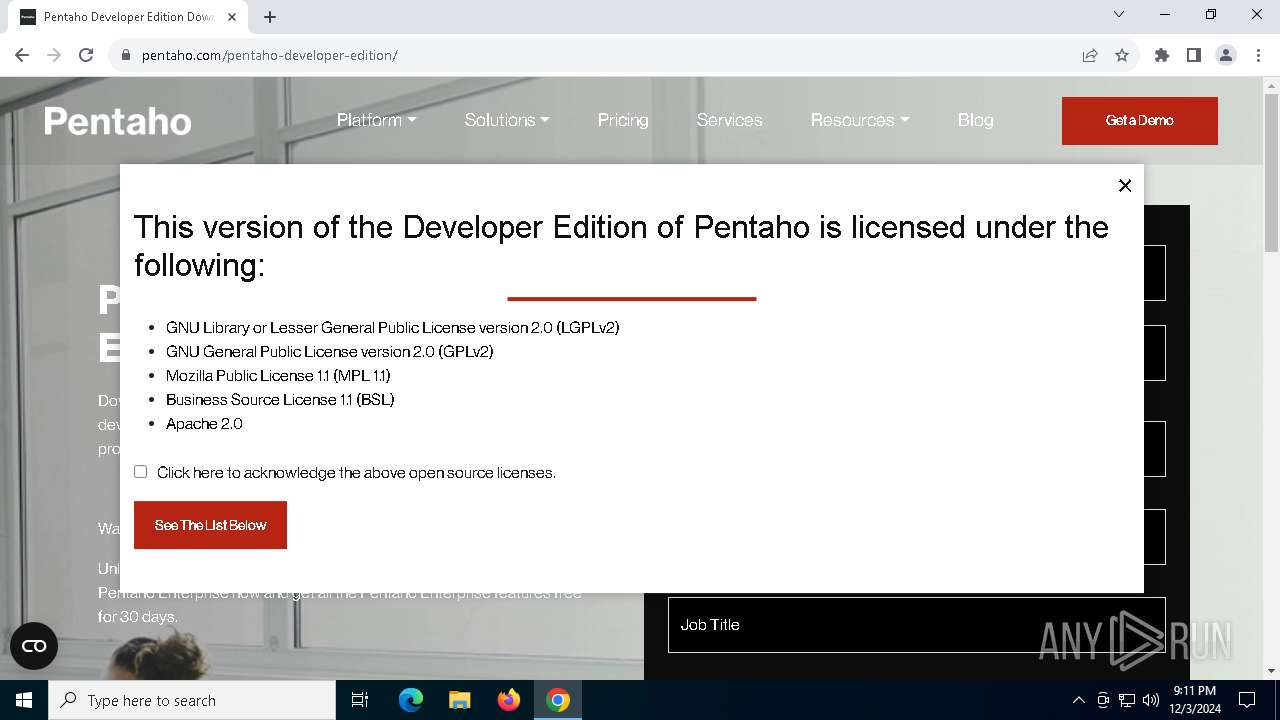Click the dialog's licensing heading text
The height and width of the screenshot is (720, 1280).
pos(621,246)
